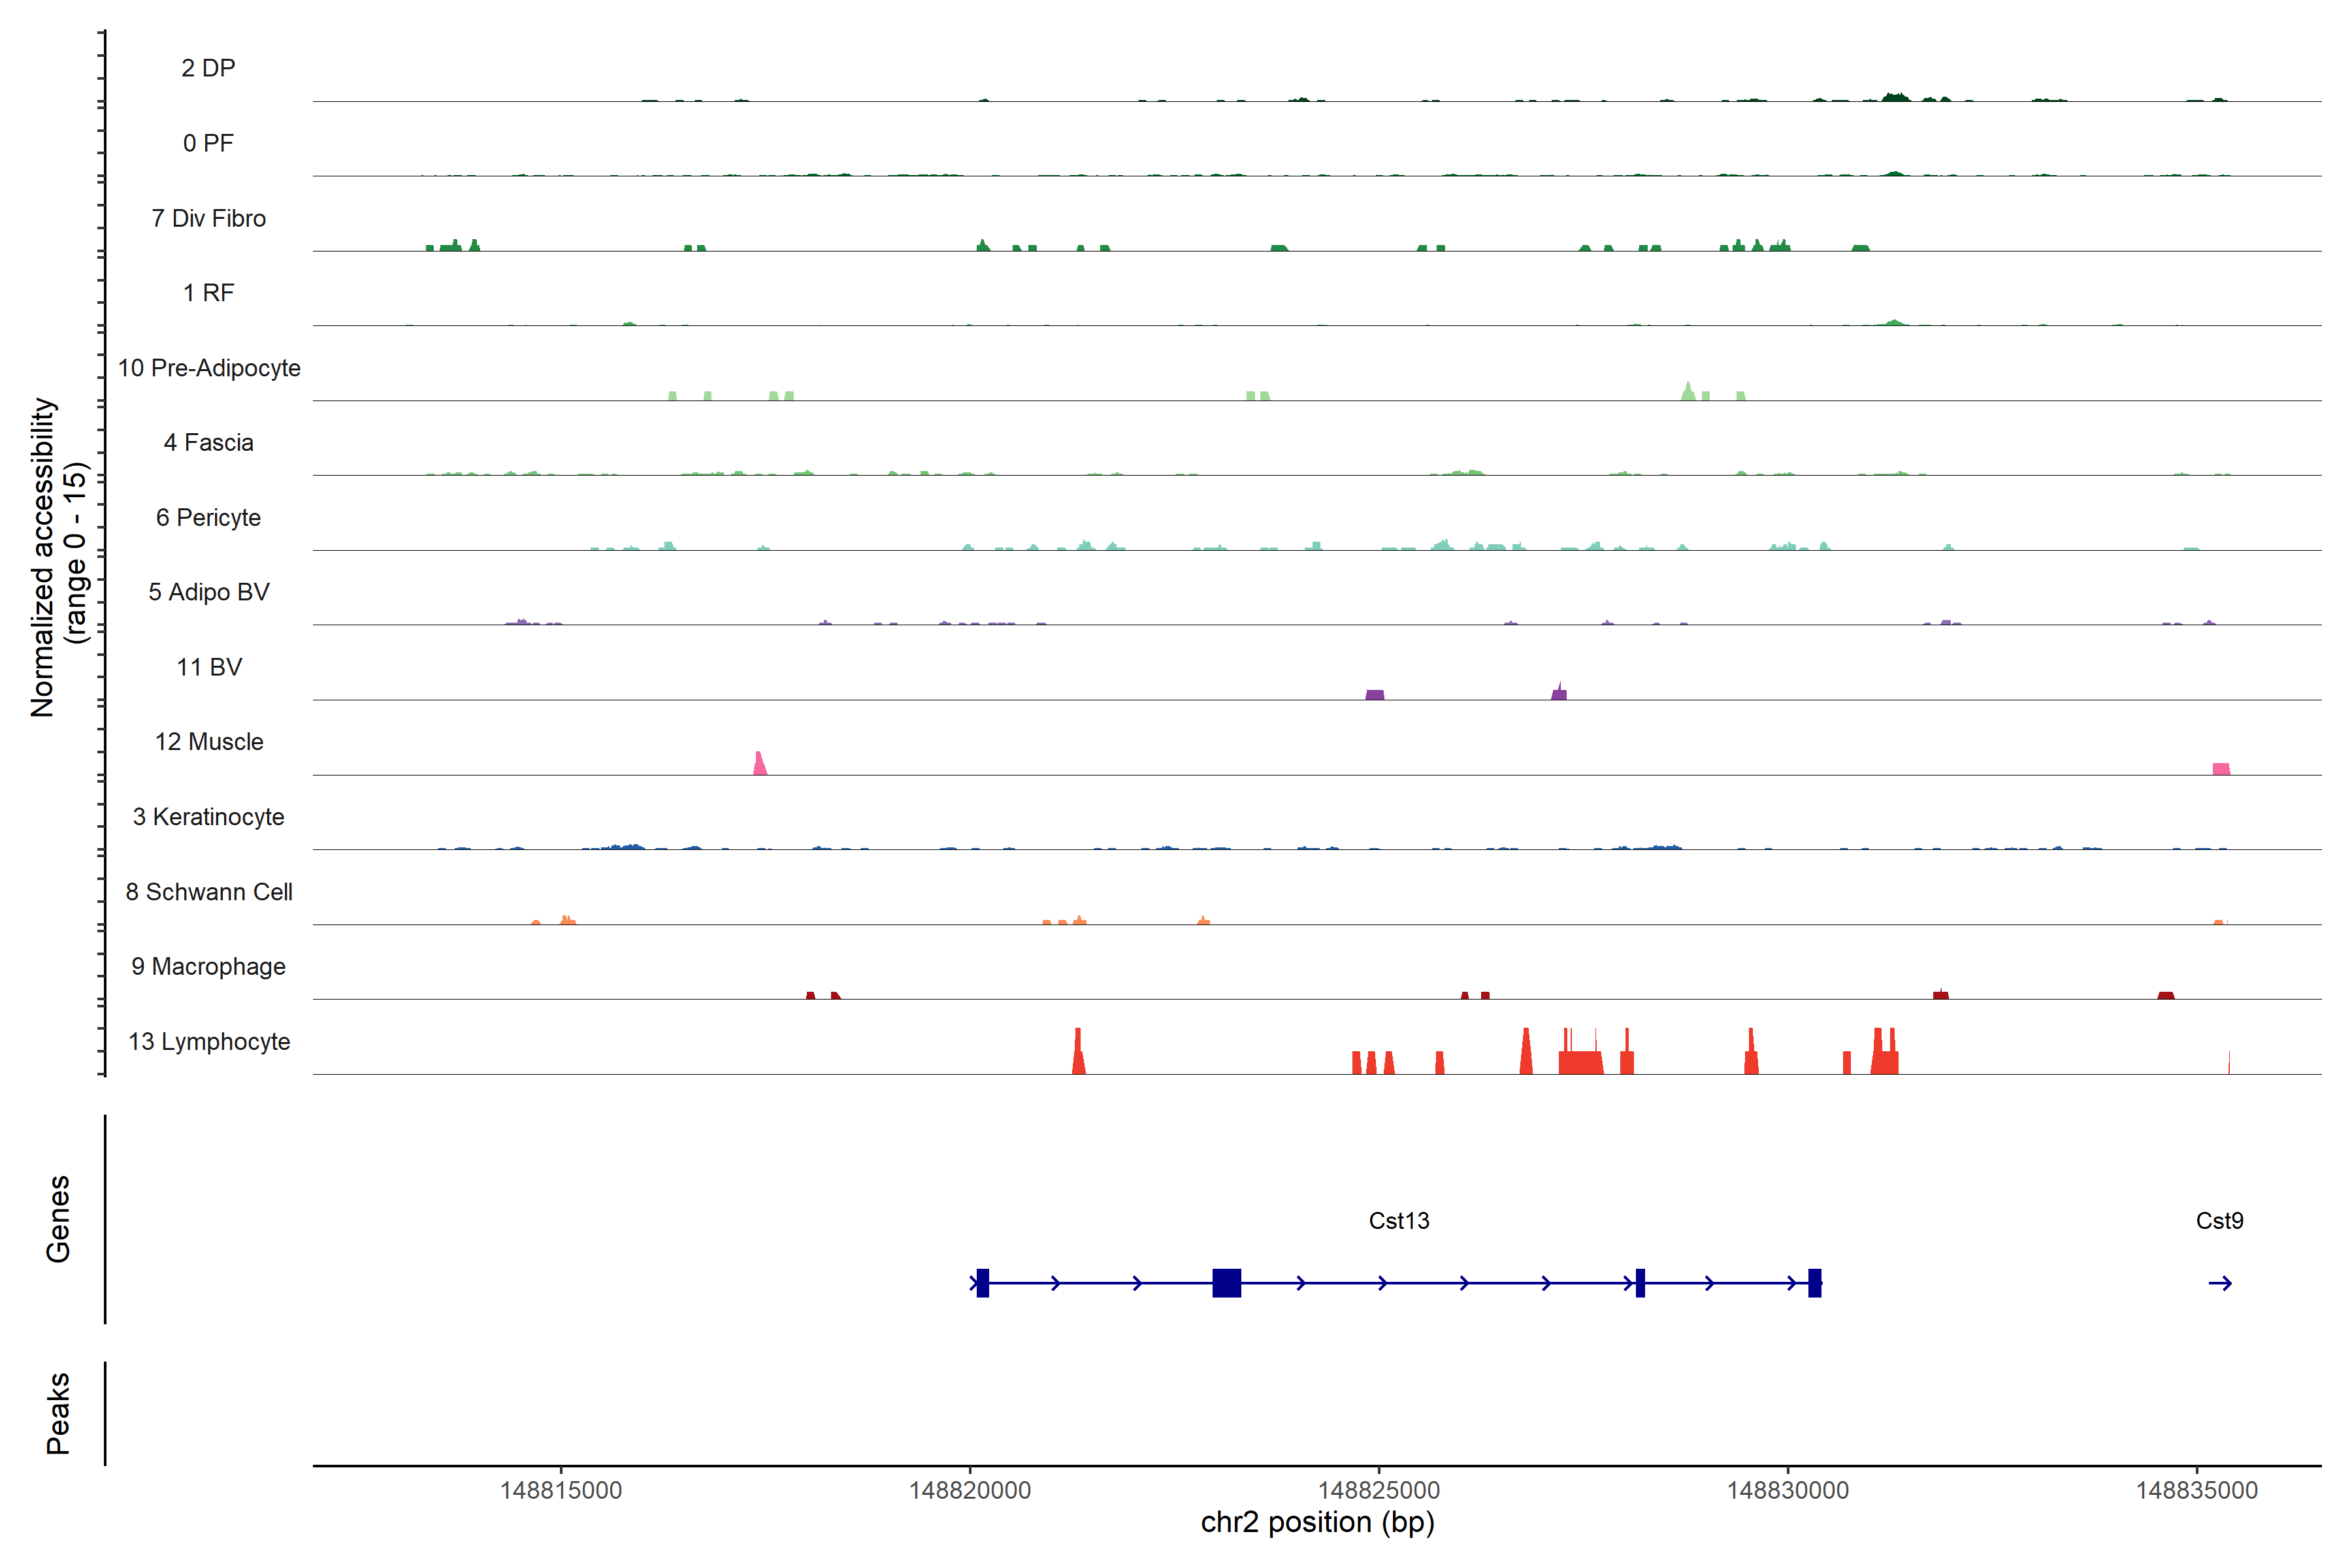Click the 7 Div Fibro track label
This screenshot has width=2352, height=1568.
coord(209,218)
